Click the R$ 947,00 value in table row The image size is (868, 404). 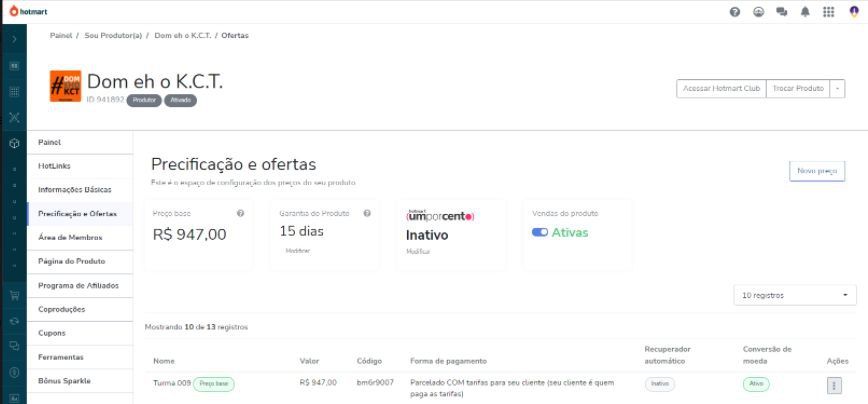pyautogui.click(x=318, y=382)
